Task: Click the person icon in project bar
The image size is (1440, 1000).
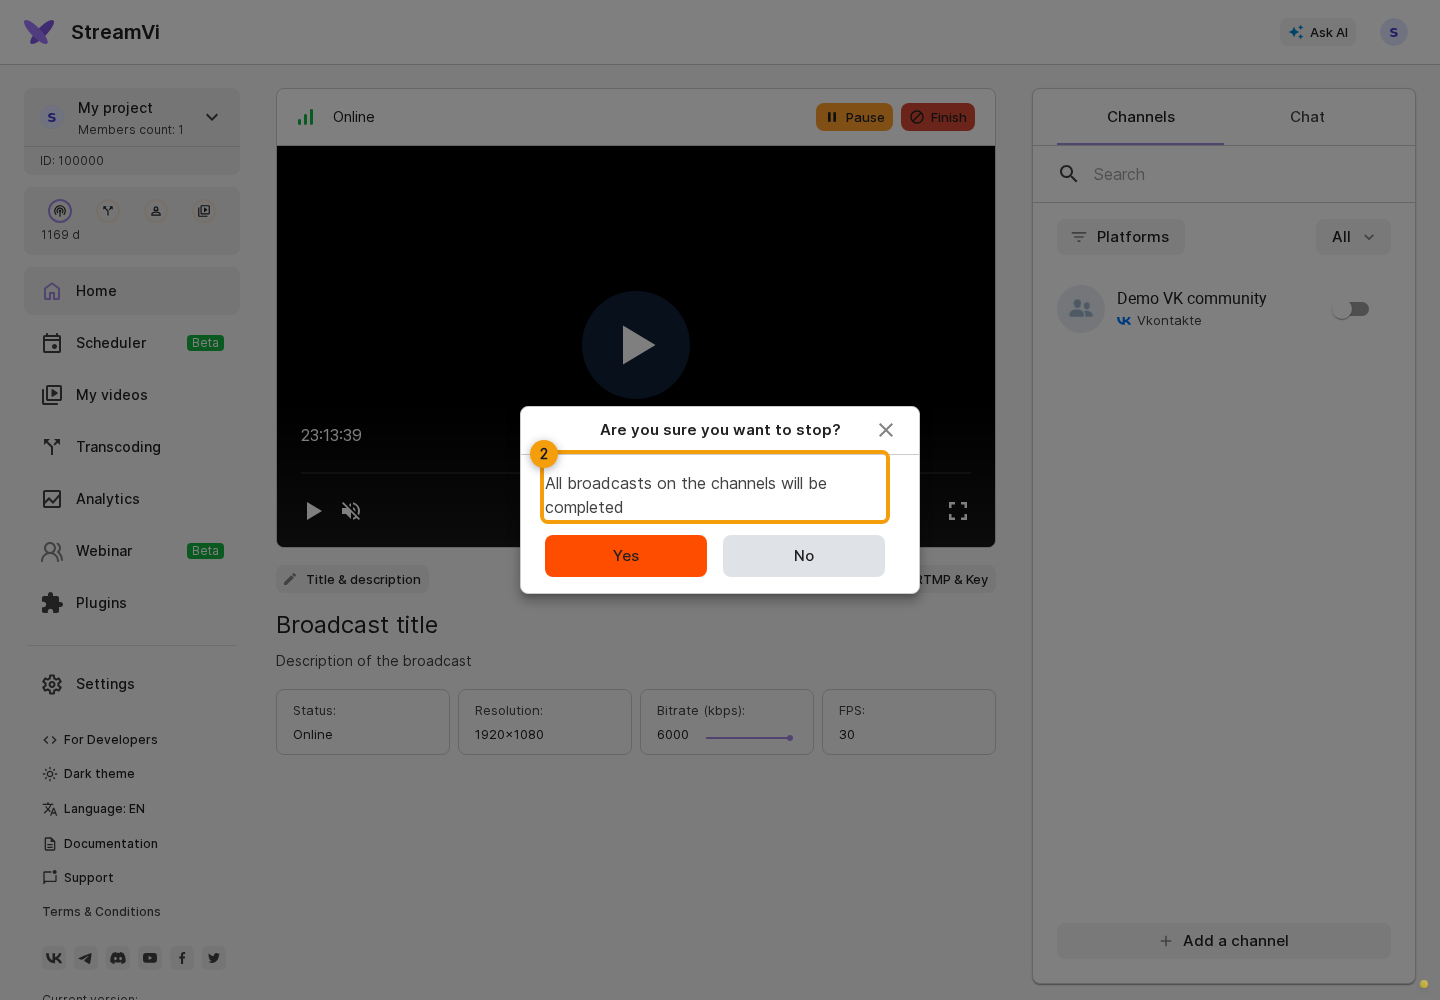Action: click(x=156, y=211)
